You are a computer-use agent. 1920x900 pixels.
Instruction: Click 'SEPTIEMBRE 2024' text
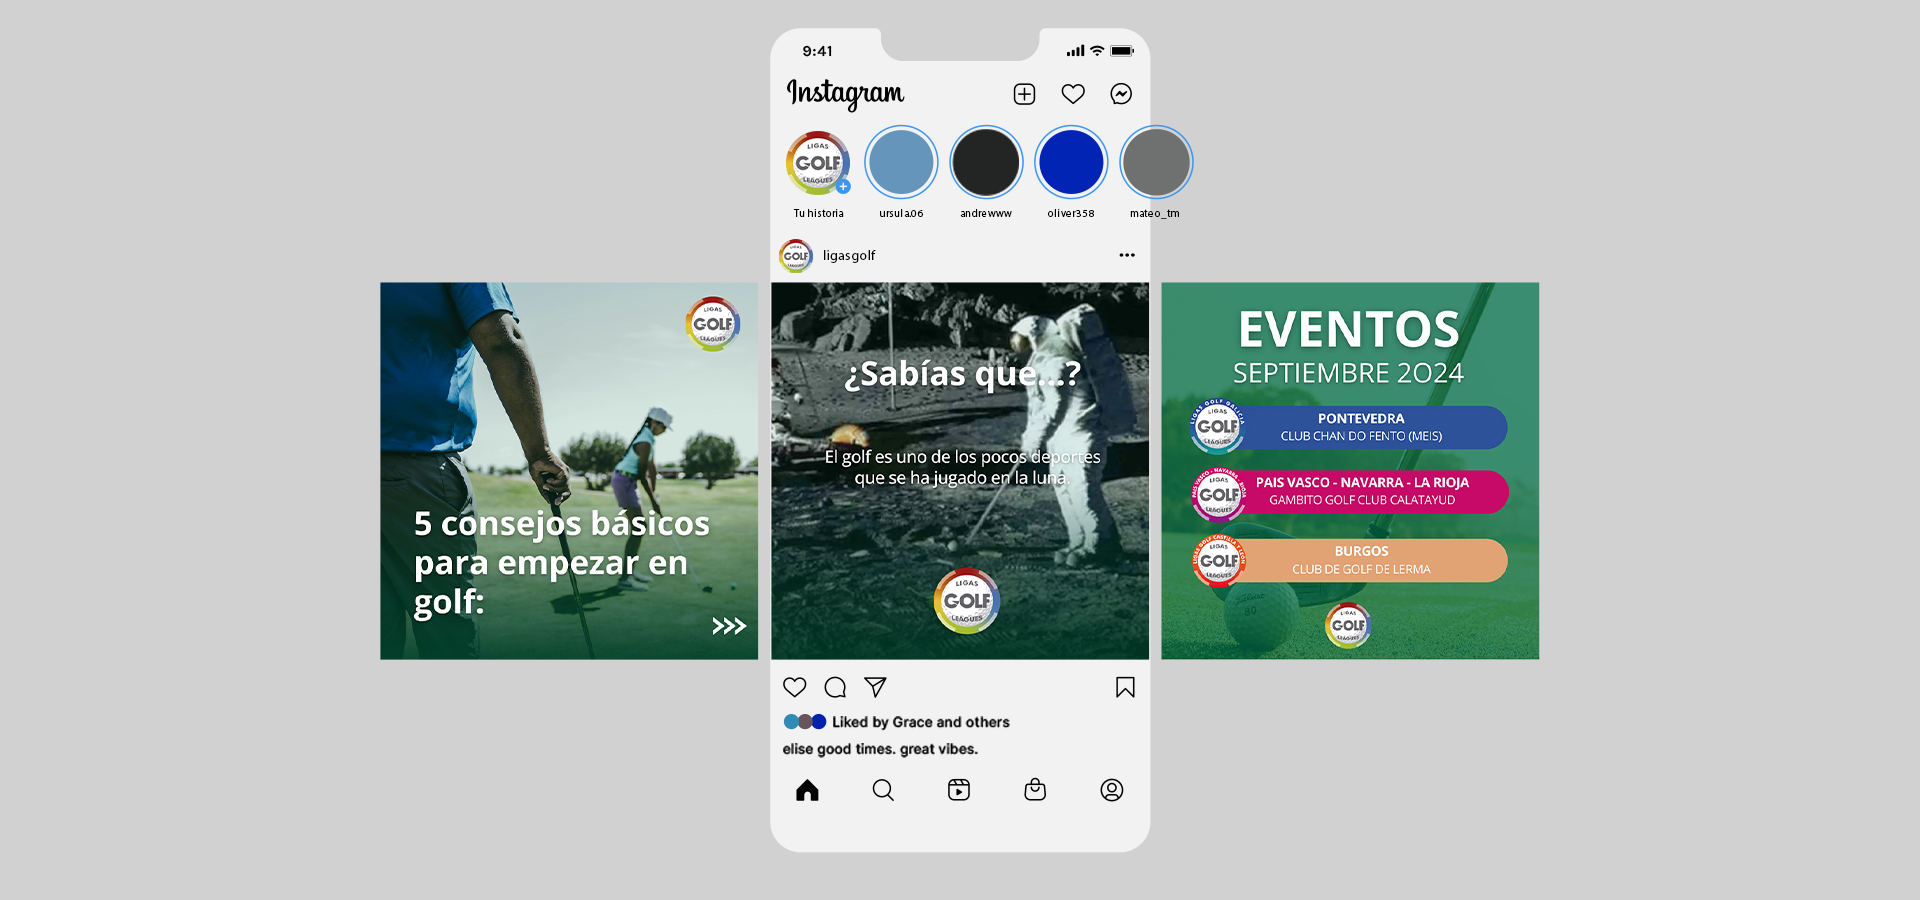1348,373
